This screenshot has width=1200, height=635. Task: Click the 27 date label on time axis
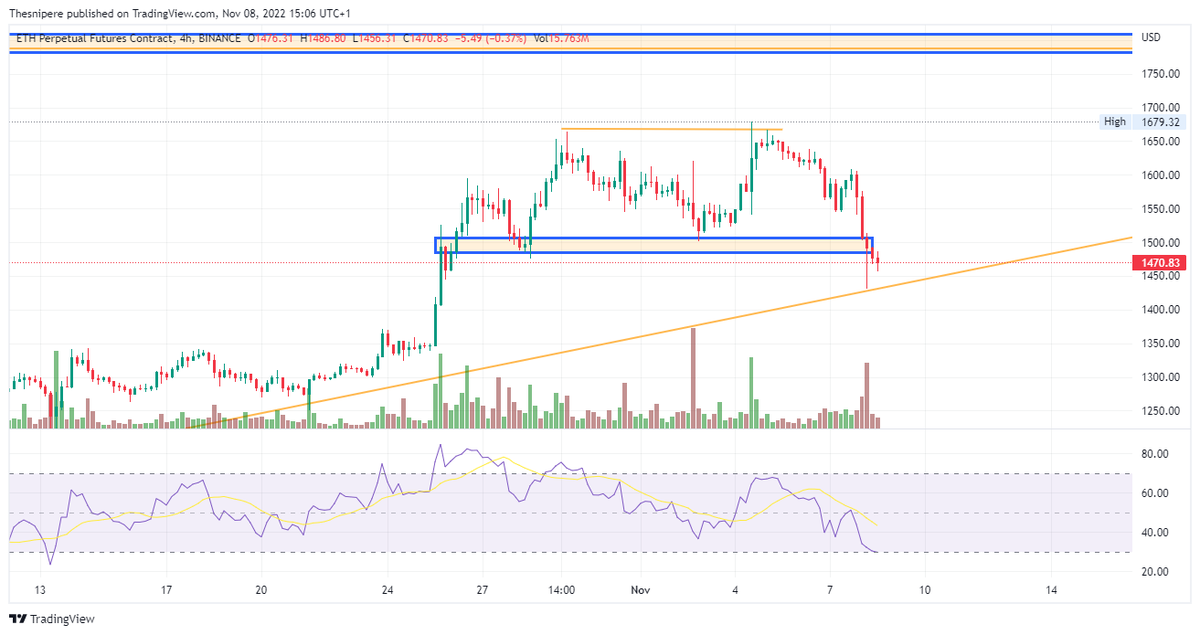pos(482,591)
